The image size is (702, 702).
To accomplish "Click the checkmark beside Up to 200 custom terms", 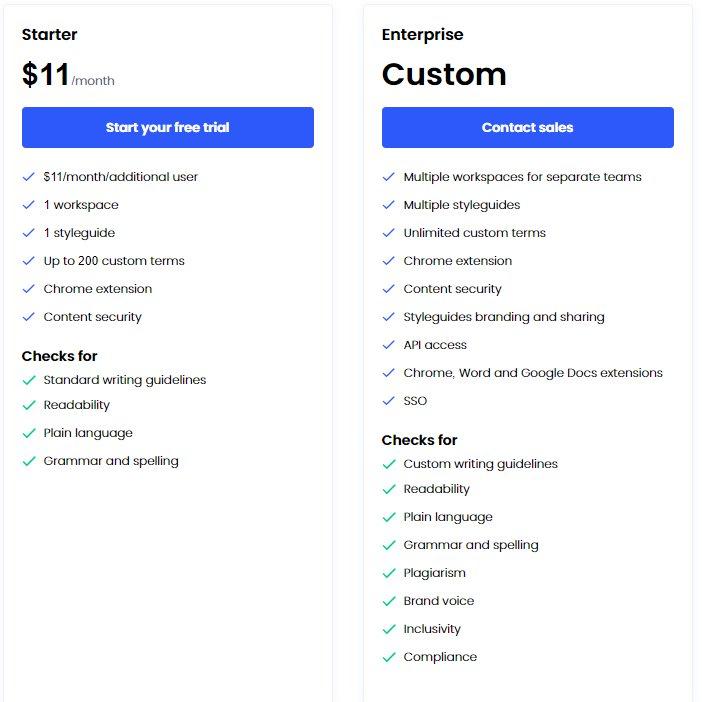I will 29,261.
